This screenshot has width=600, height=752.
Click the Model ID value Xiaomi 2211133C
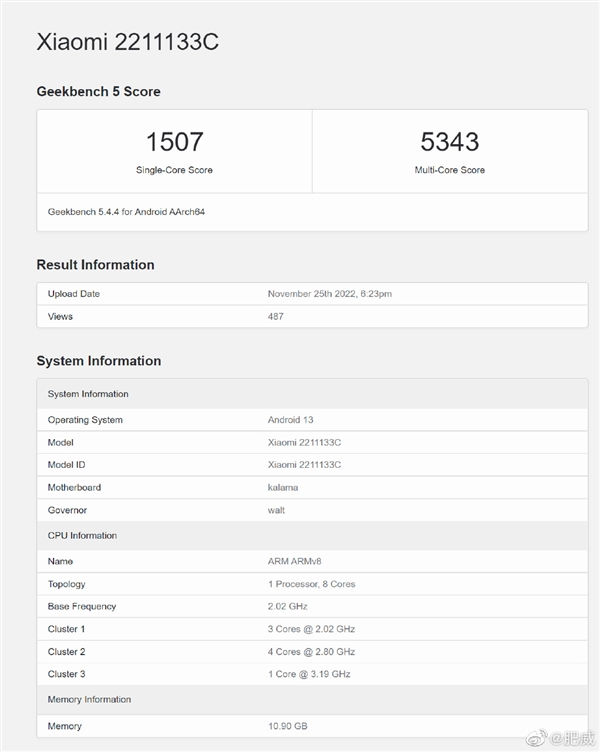tap(304, 465)
